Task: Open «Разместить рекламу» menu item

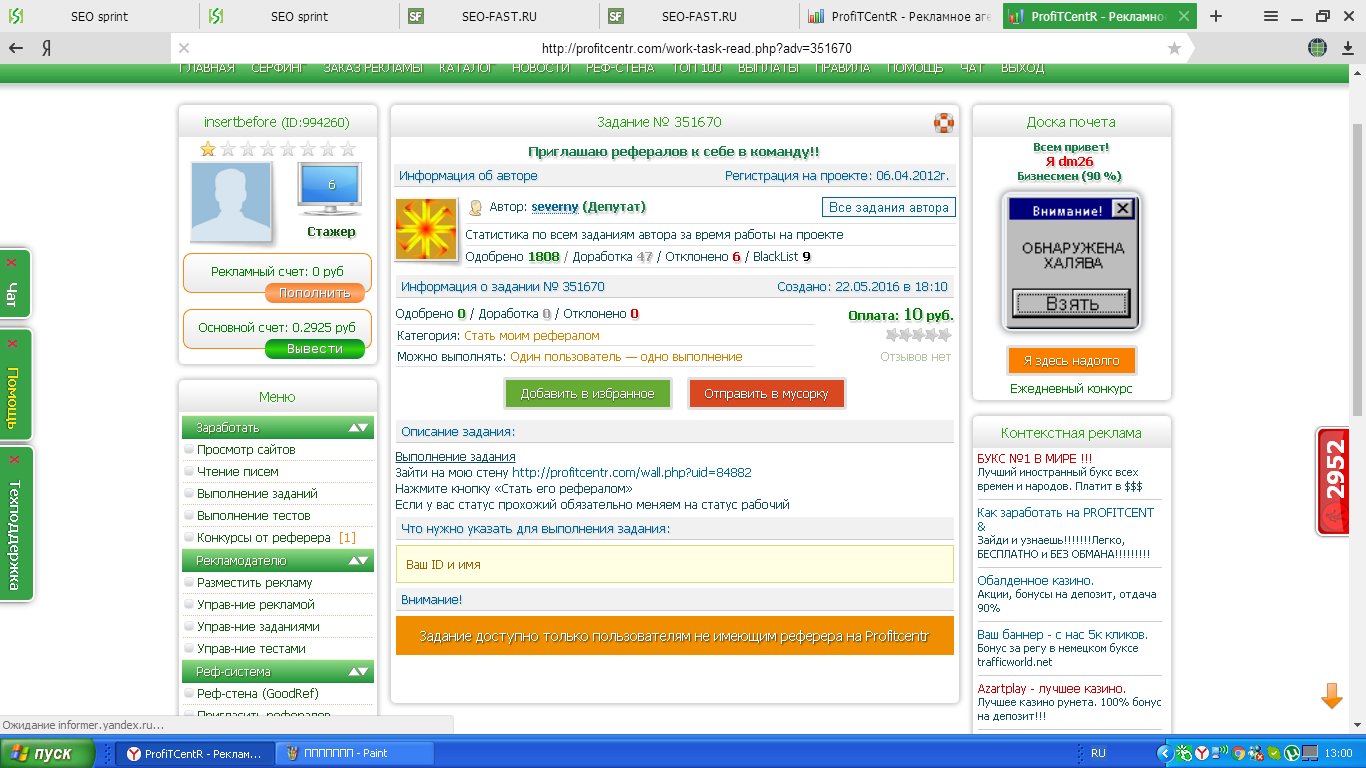Action: pyautogui.click(x=255, y=583)
